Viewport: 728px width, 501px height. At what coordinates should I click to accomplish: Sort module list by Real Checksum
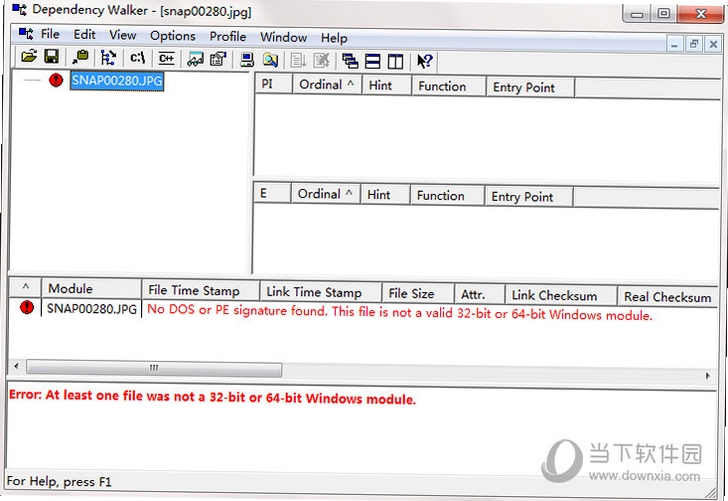coord(668,297)
